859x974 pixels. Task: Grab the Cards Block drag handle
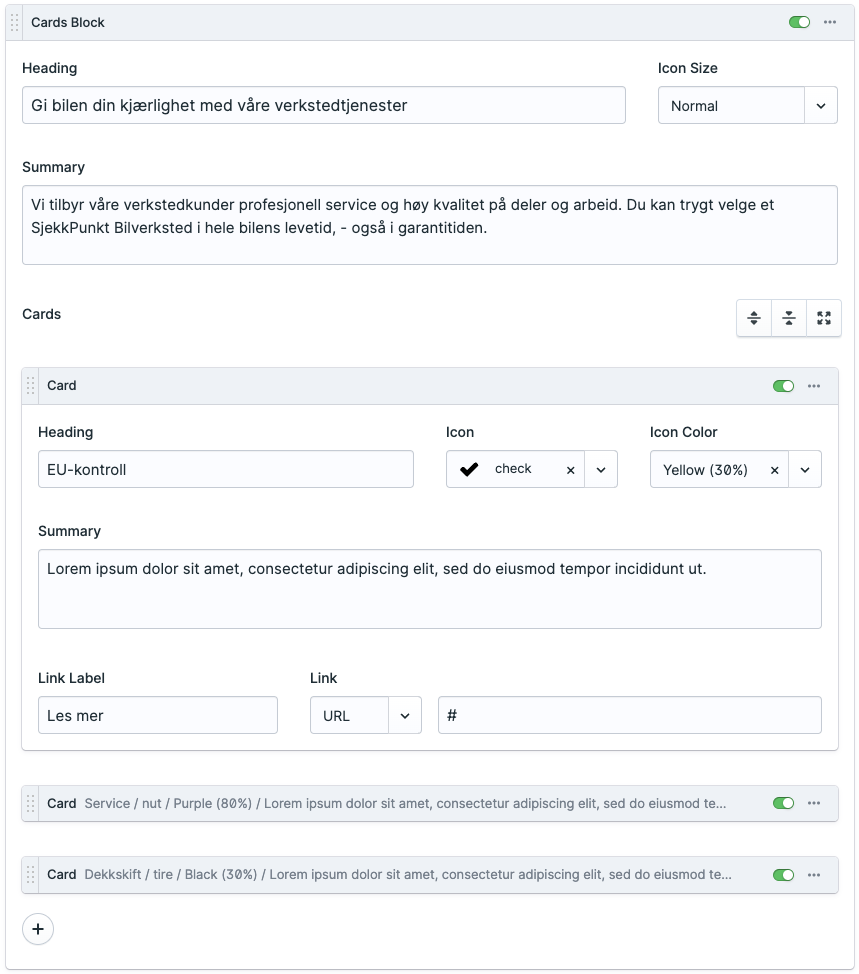tap(15, 22)
